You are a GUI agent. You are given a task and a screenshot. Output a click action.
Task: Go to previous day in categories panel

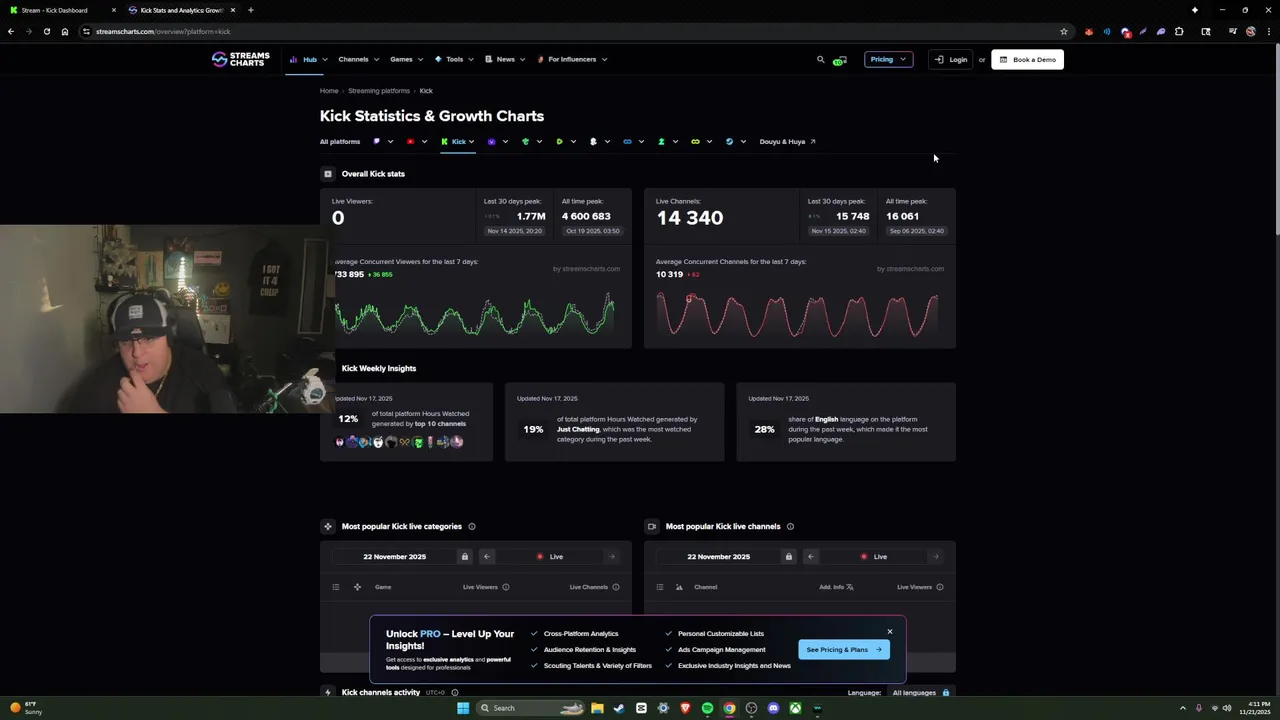click(487, 556)
